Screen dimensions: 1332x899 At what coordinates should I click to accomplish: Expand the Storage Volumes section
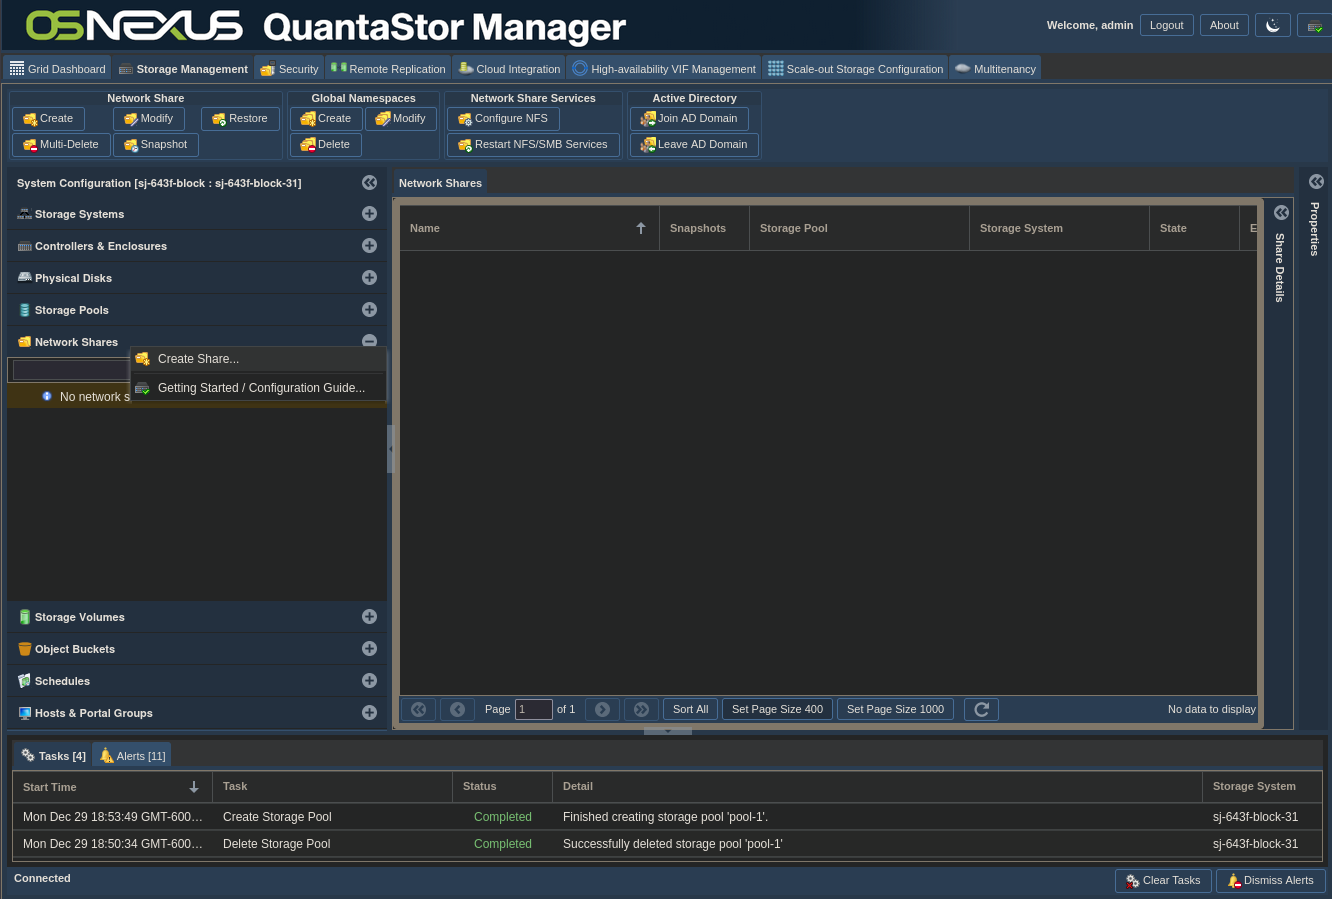coord(369,617)
